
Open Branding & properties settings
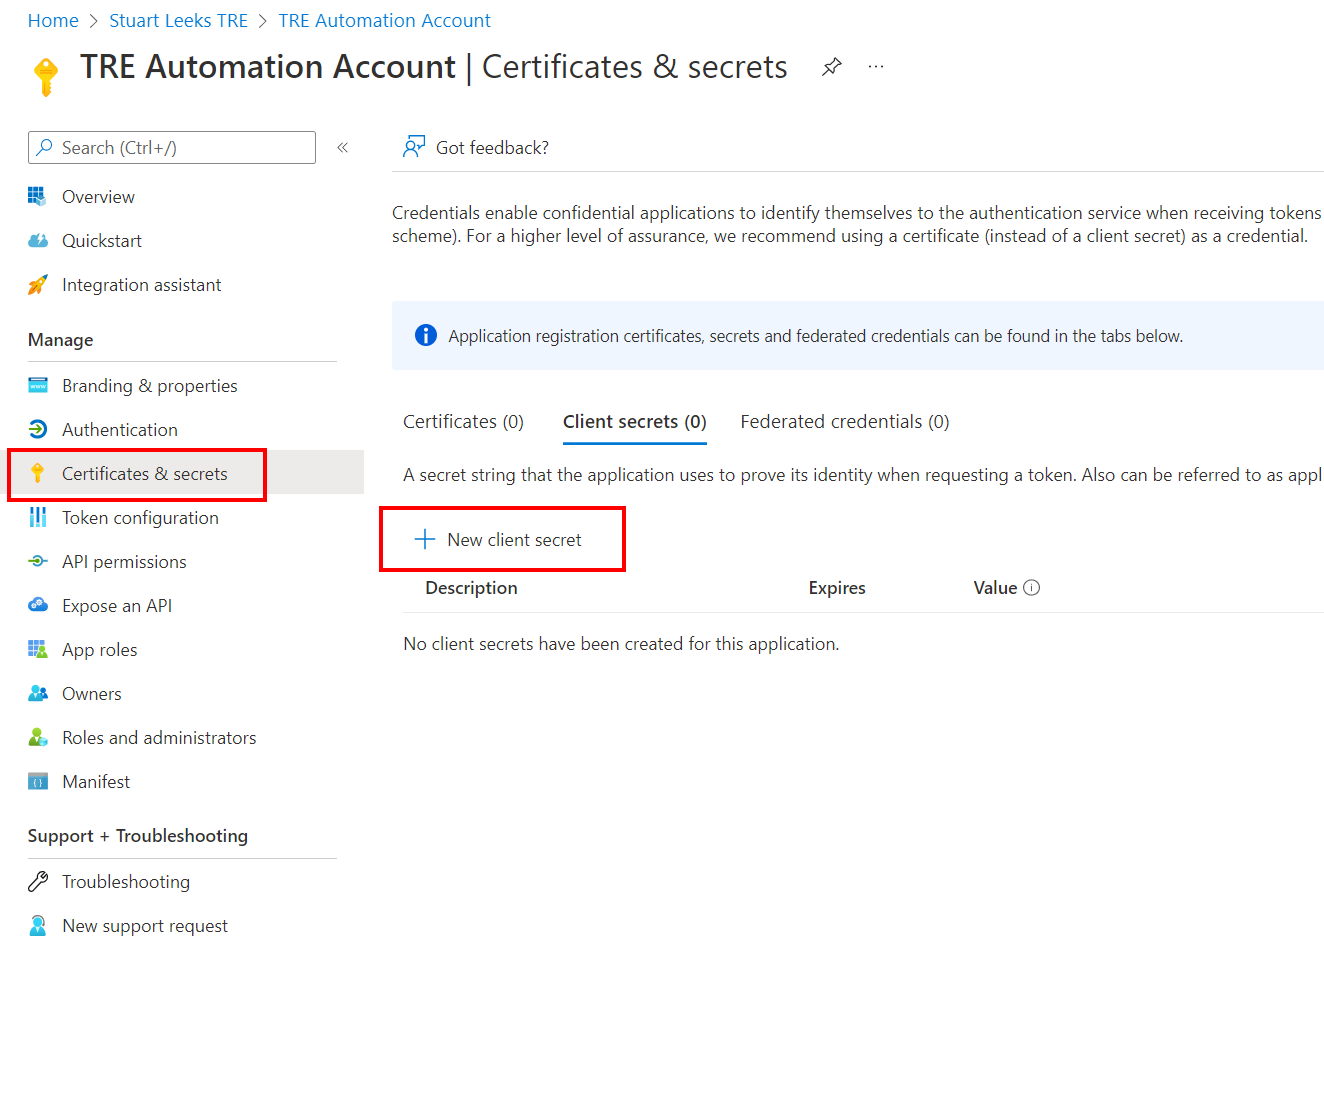tap(149, 385)
